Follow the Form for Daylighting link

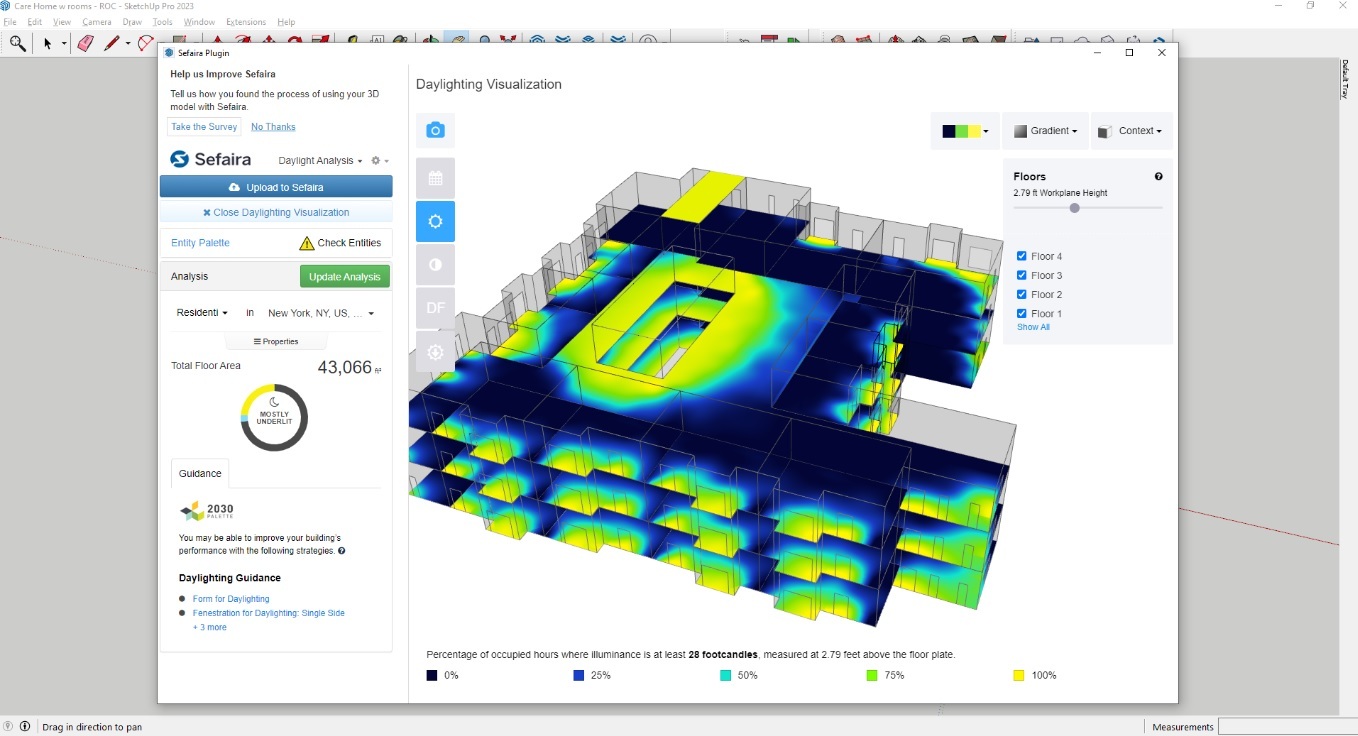pos(232,598)
